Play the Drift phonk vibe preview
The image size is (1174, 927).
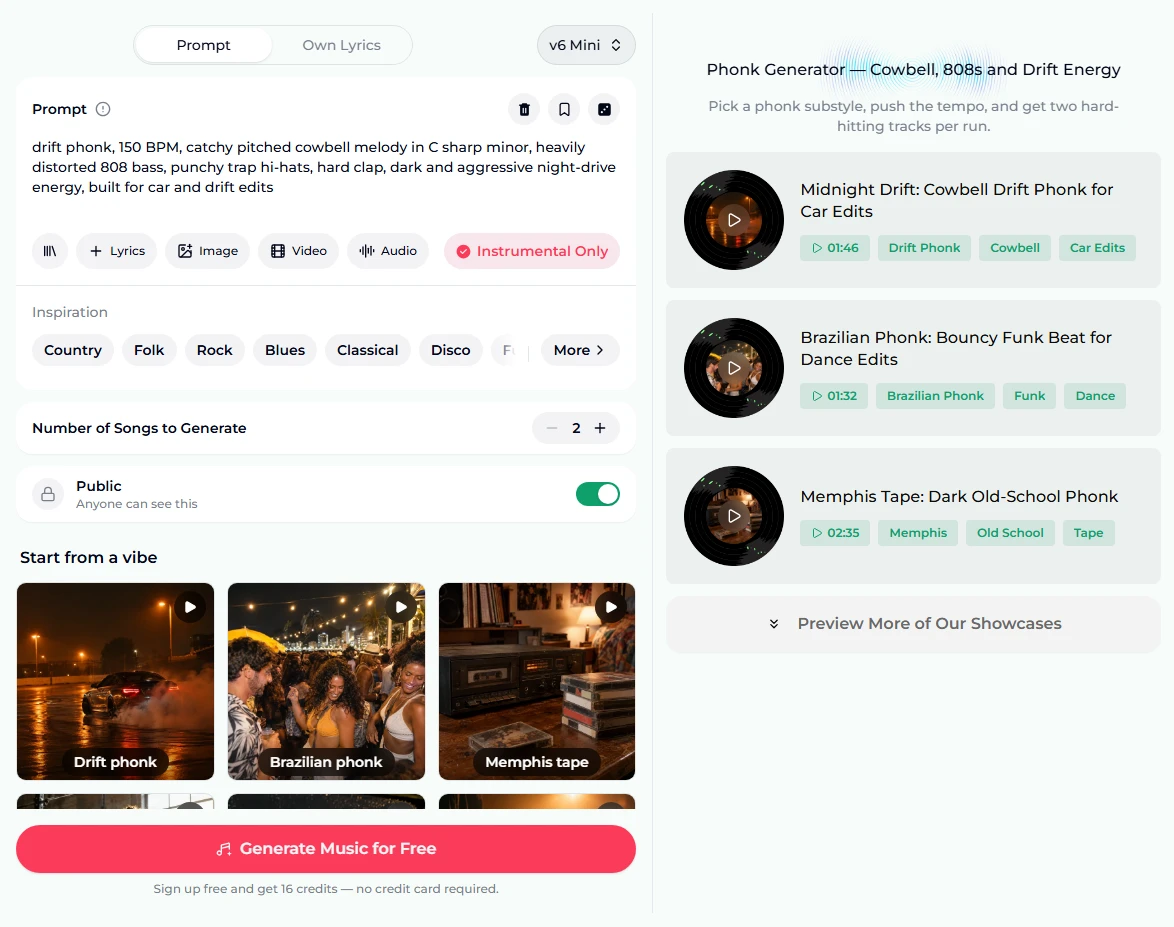tap(190, 607)
